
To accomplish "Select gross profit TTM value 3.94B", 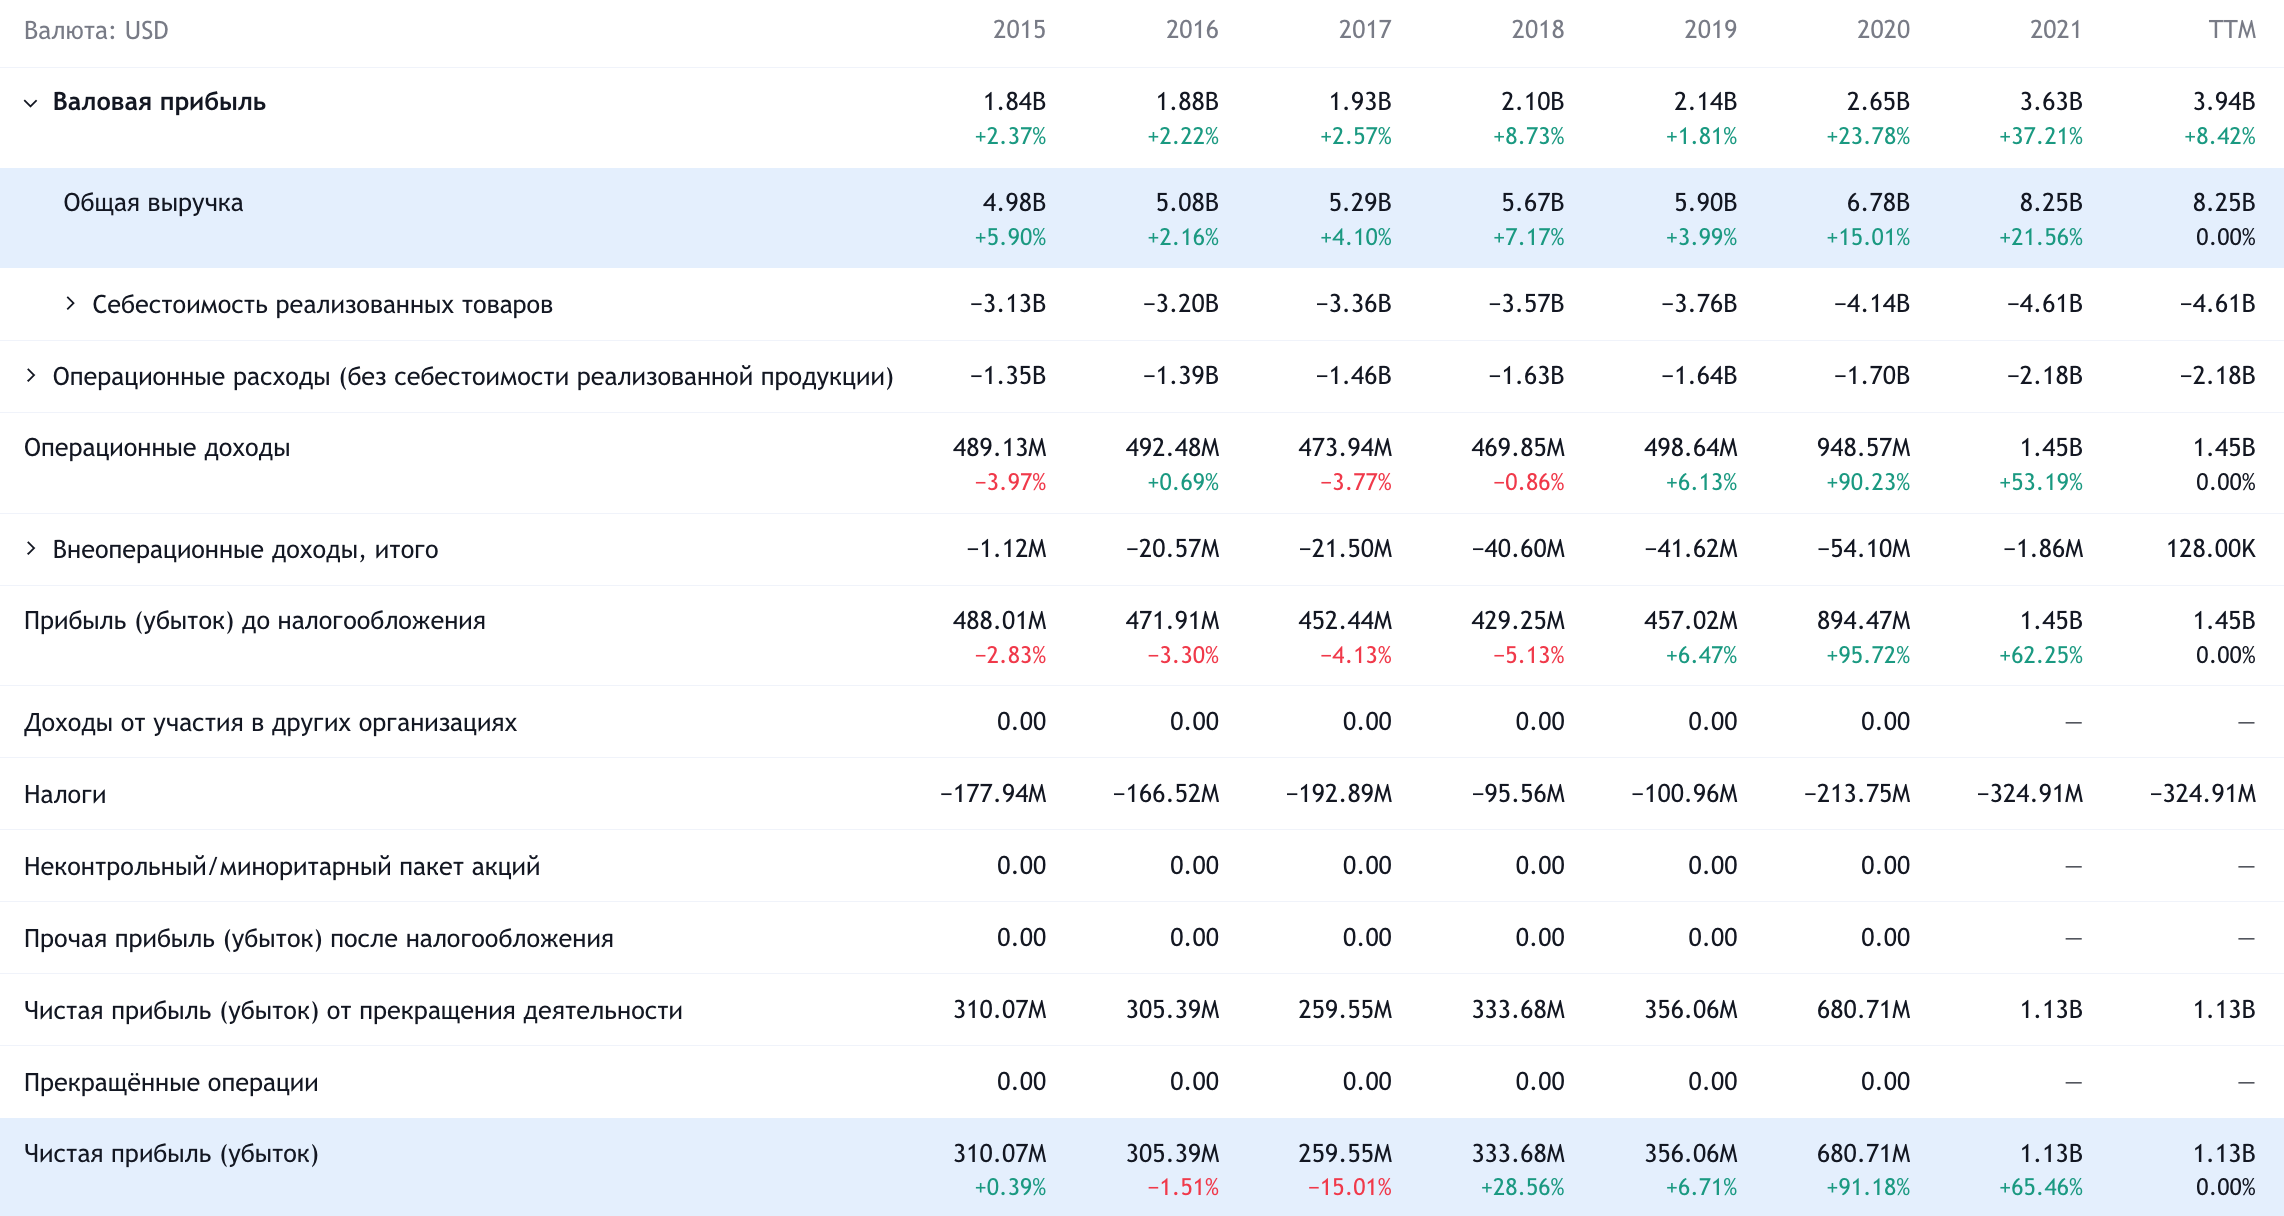I will coord(2224,102).
